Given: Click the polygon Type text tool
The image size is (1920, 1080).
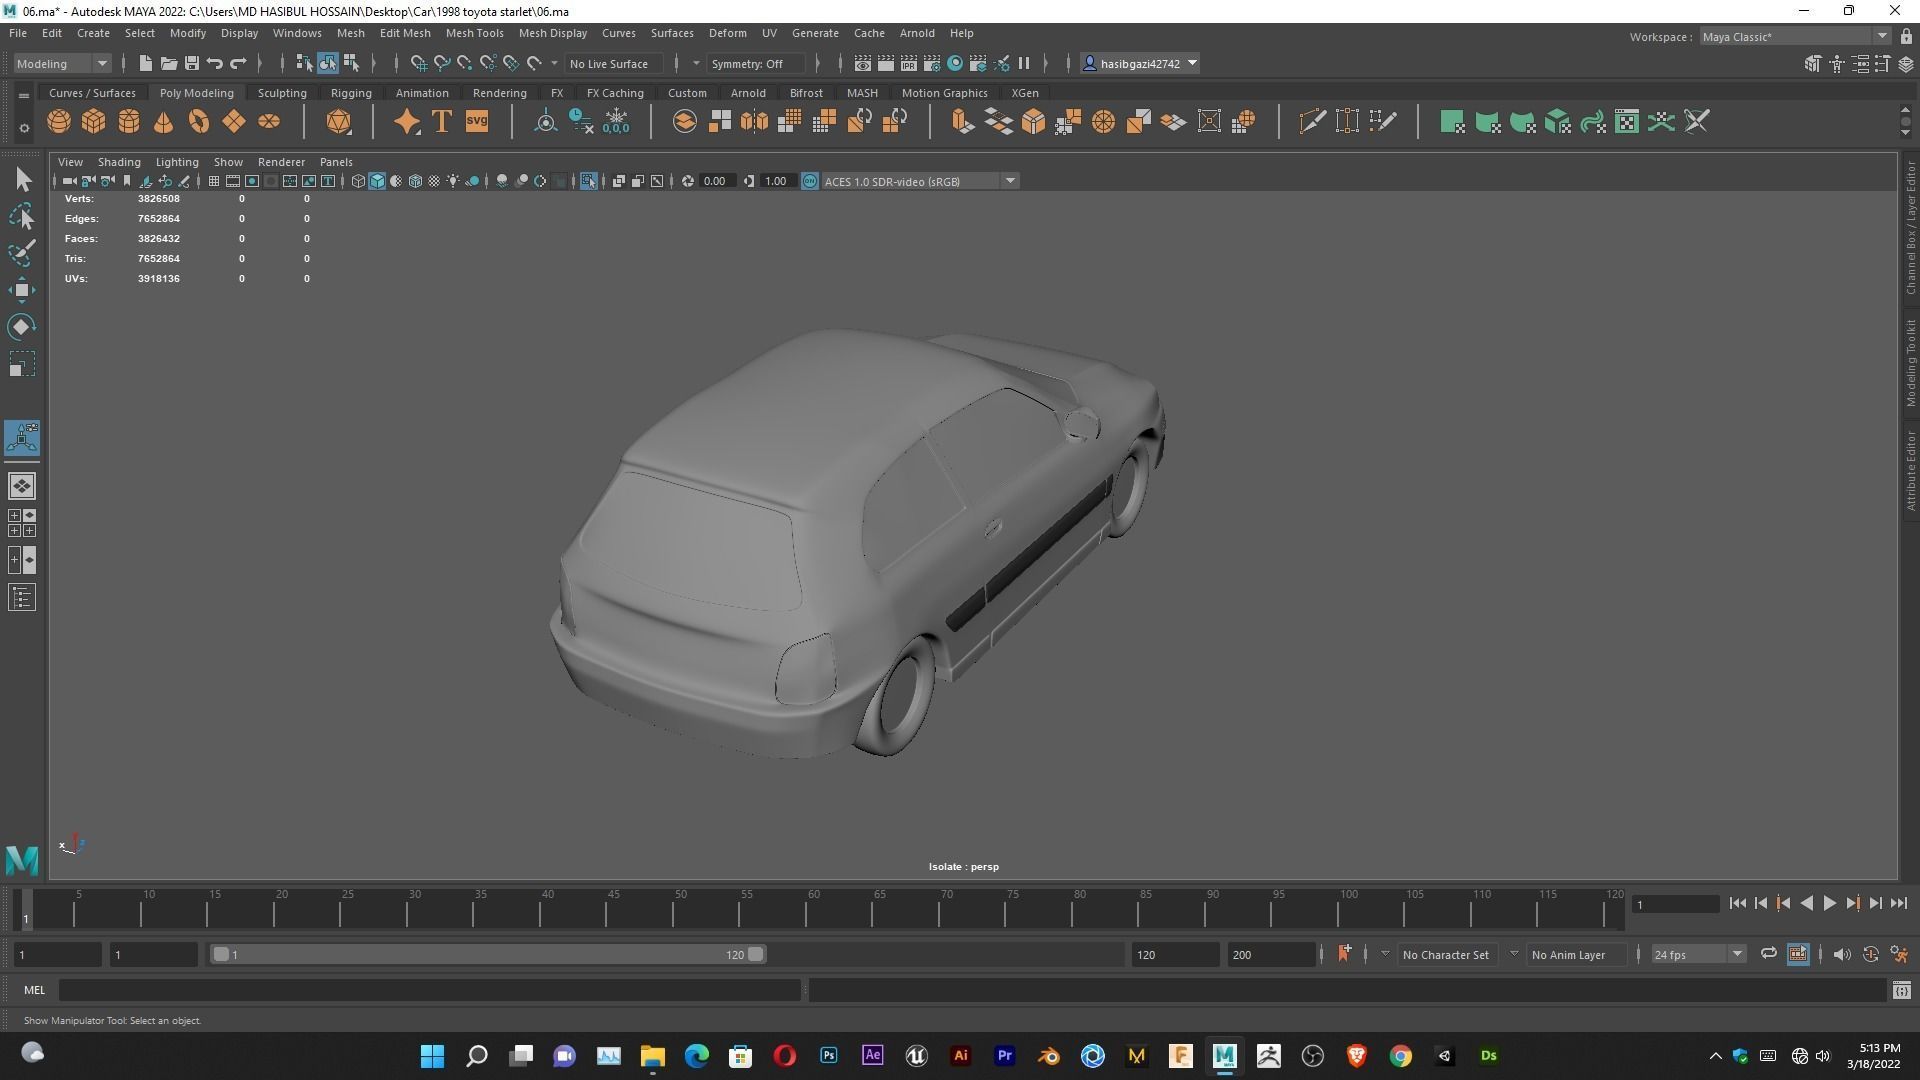Looking at the screenshot, I should coord(441,122).
